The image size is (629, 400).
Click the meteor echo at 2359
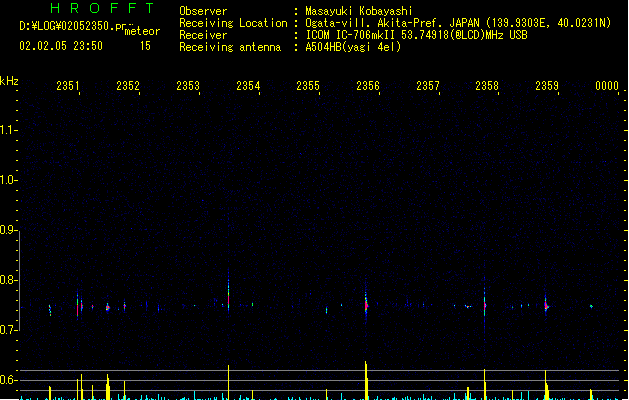546,306
